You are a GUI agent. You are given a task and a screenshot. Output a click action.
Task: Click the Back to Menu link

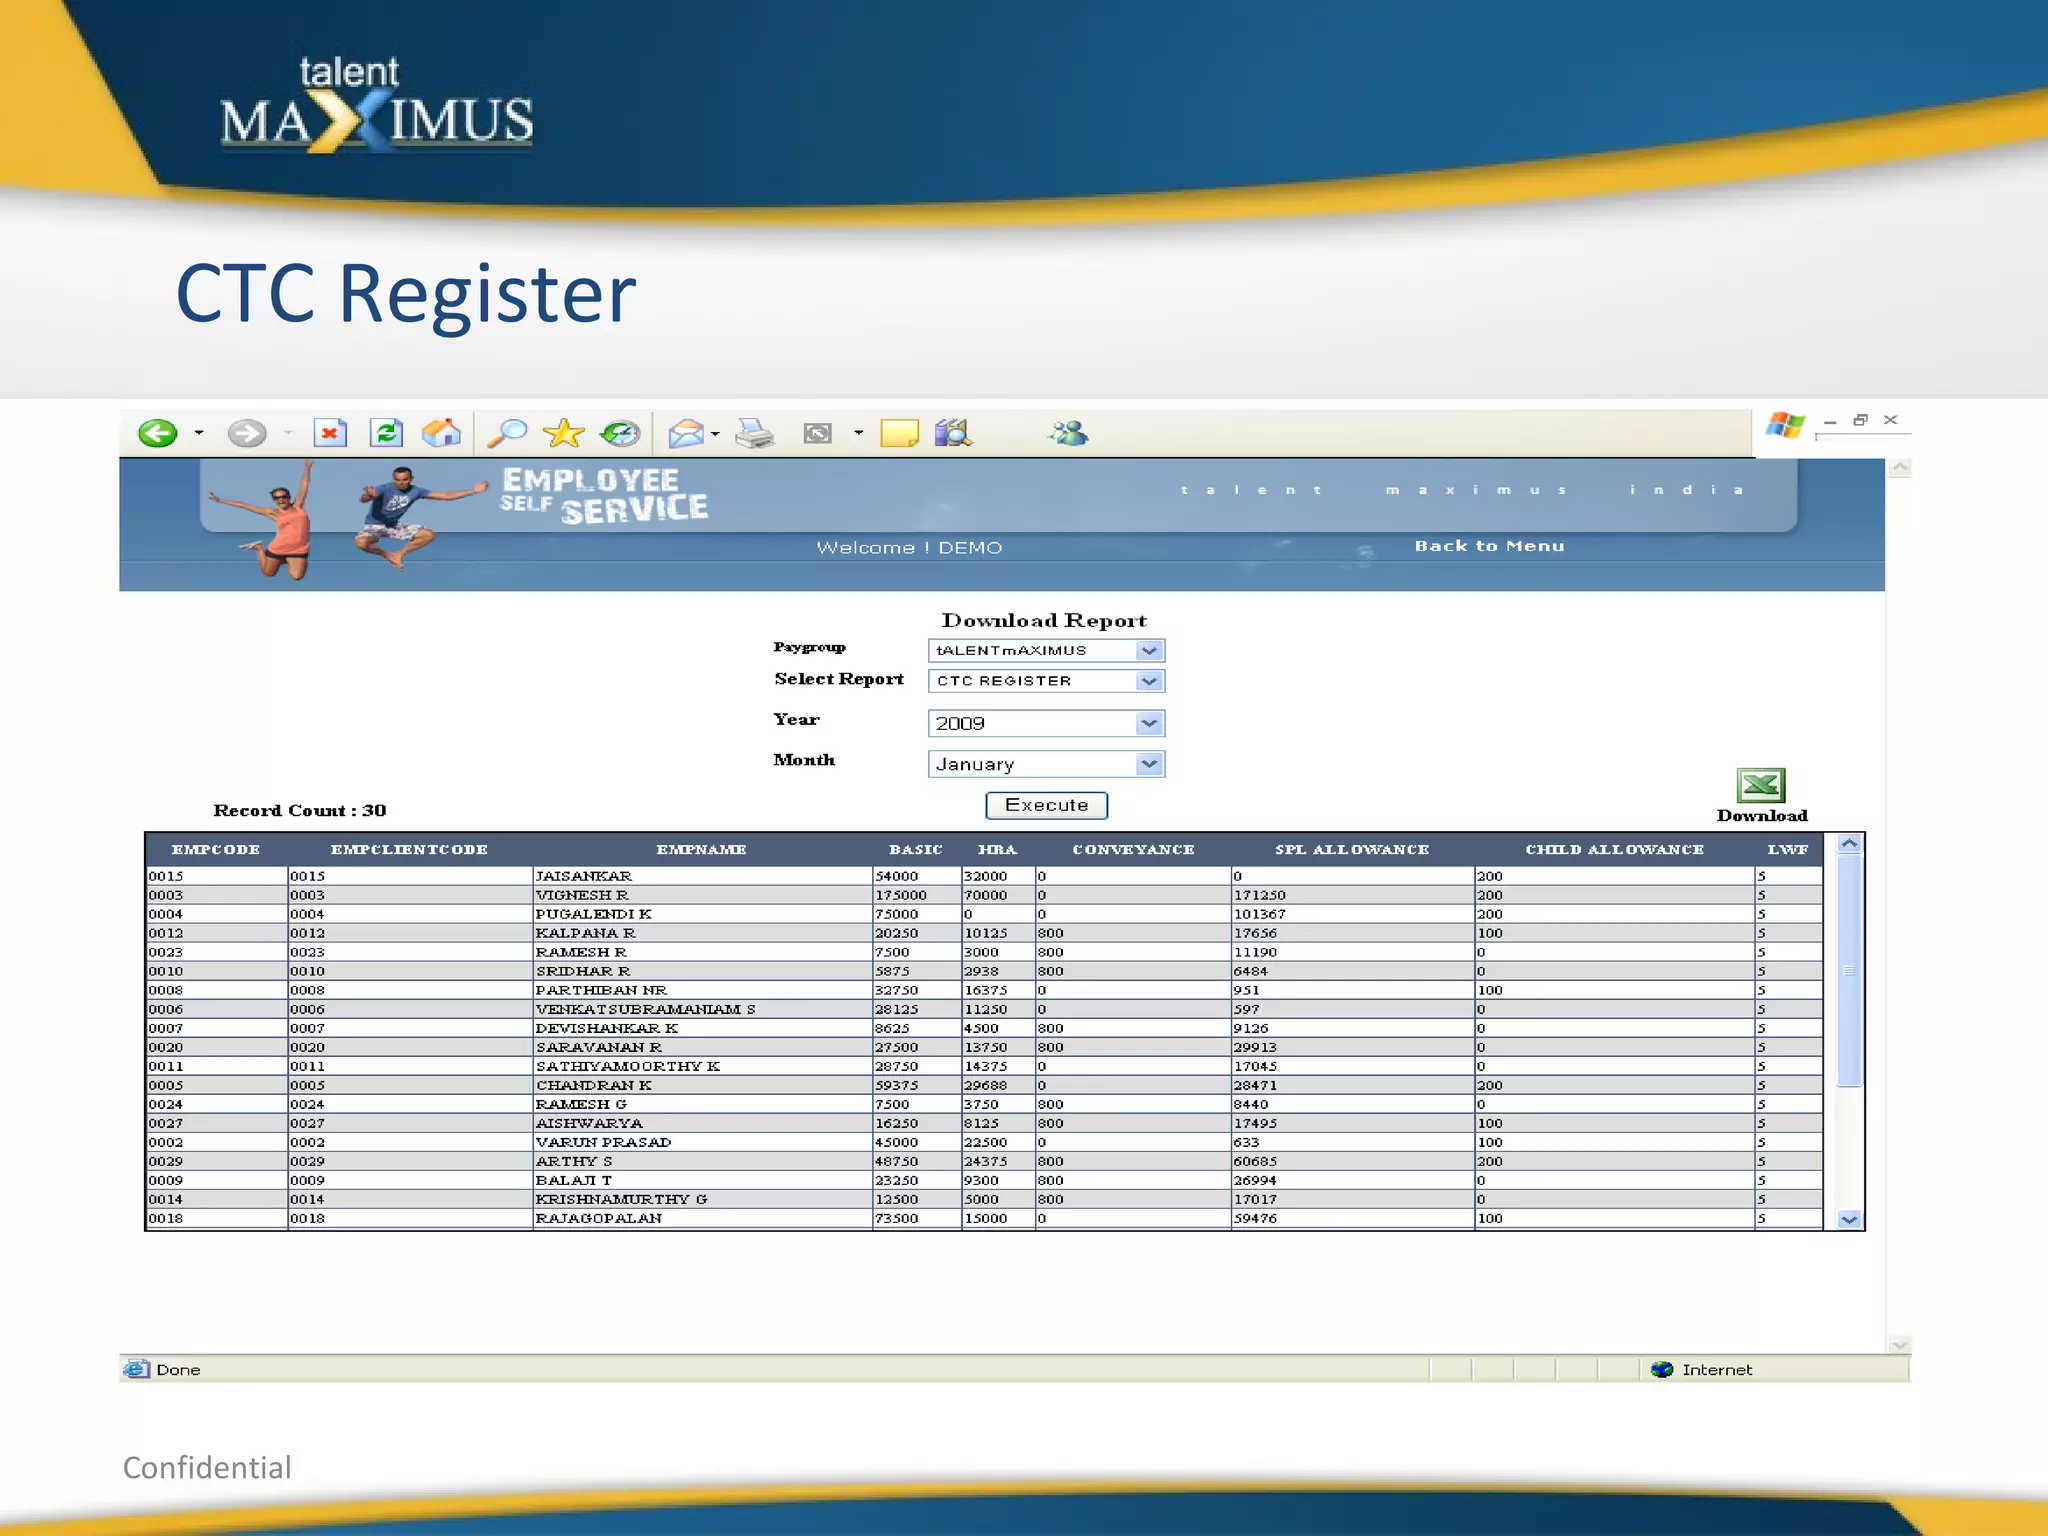click(1489, 546)
